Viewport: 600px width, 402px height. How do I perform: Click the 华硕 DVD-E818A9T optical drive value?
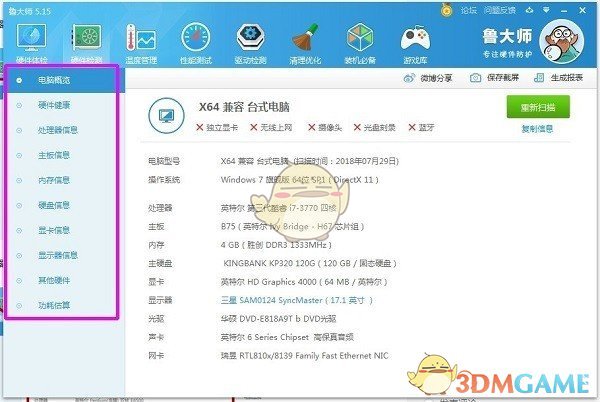278,319
